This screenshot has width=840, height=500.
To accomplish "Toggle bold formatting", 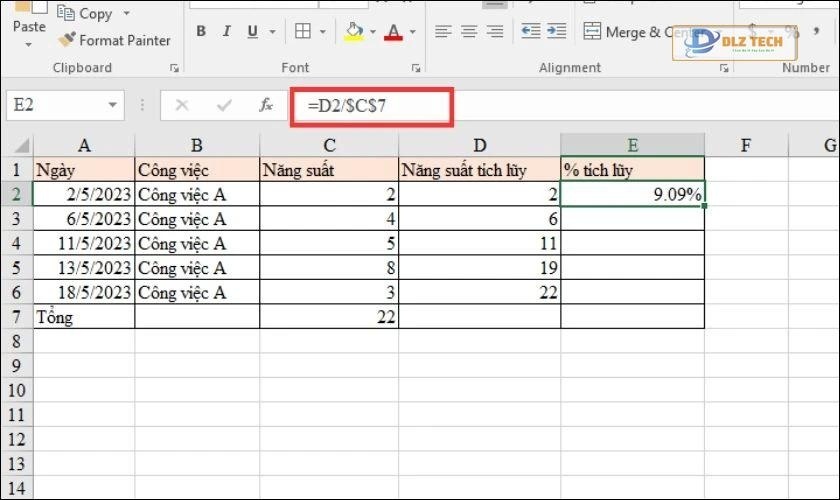I will click(201, 32).
